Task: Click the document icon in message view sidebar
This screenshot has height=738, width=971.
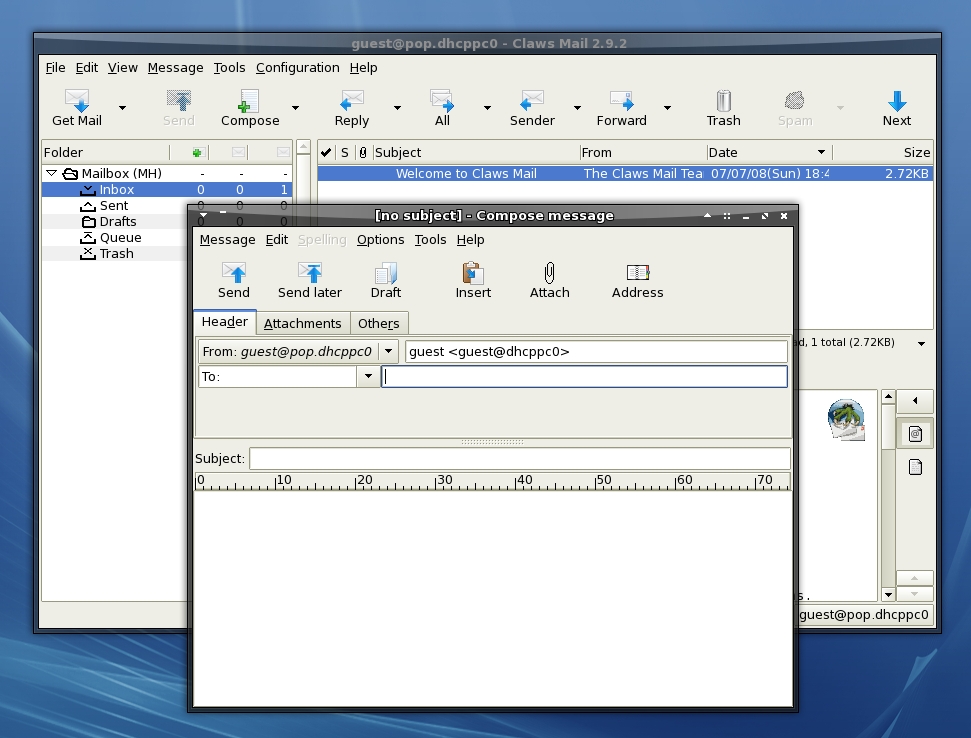Action: point(915,467)
